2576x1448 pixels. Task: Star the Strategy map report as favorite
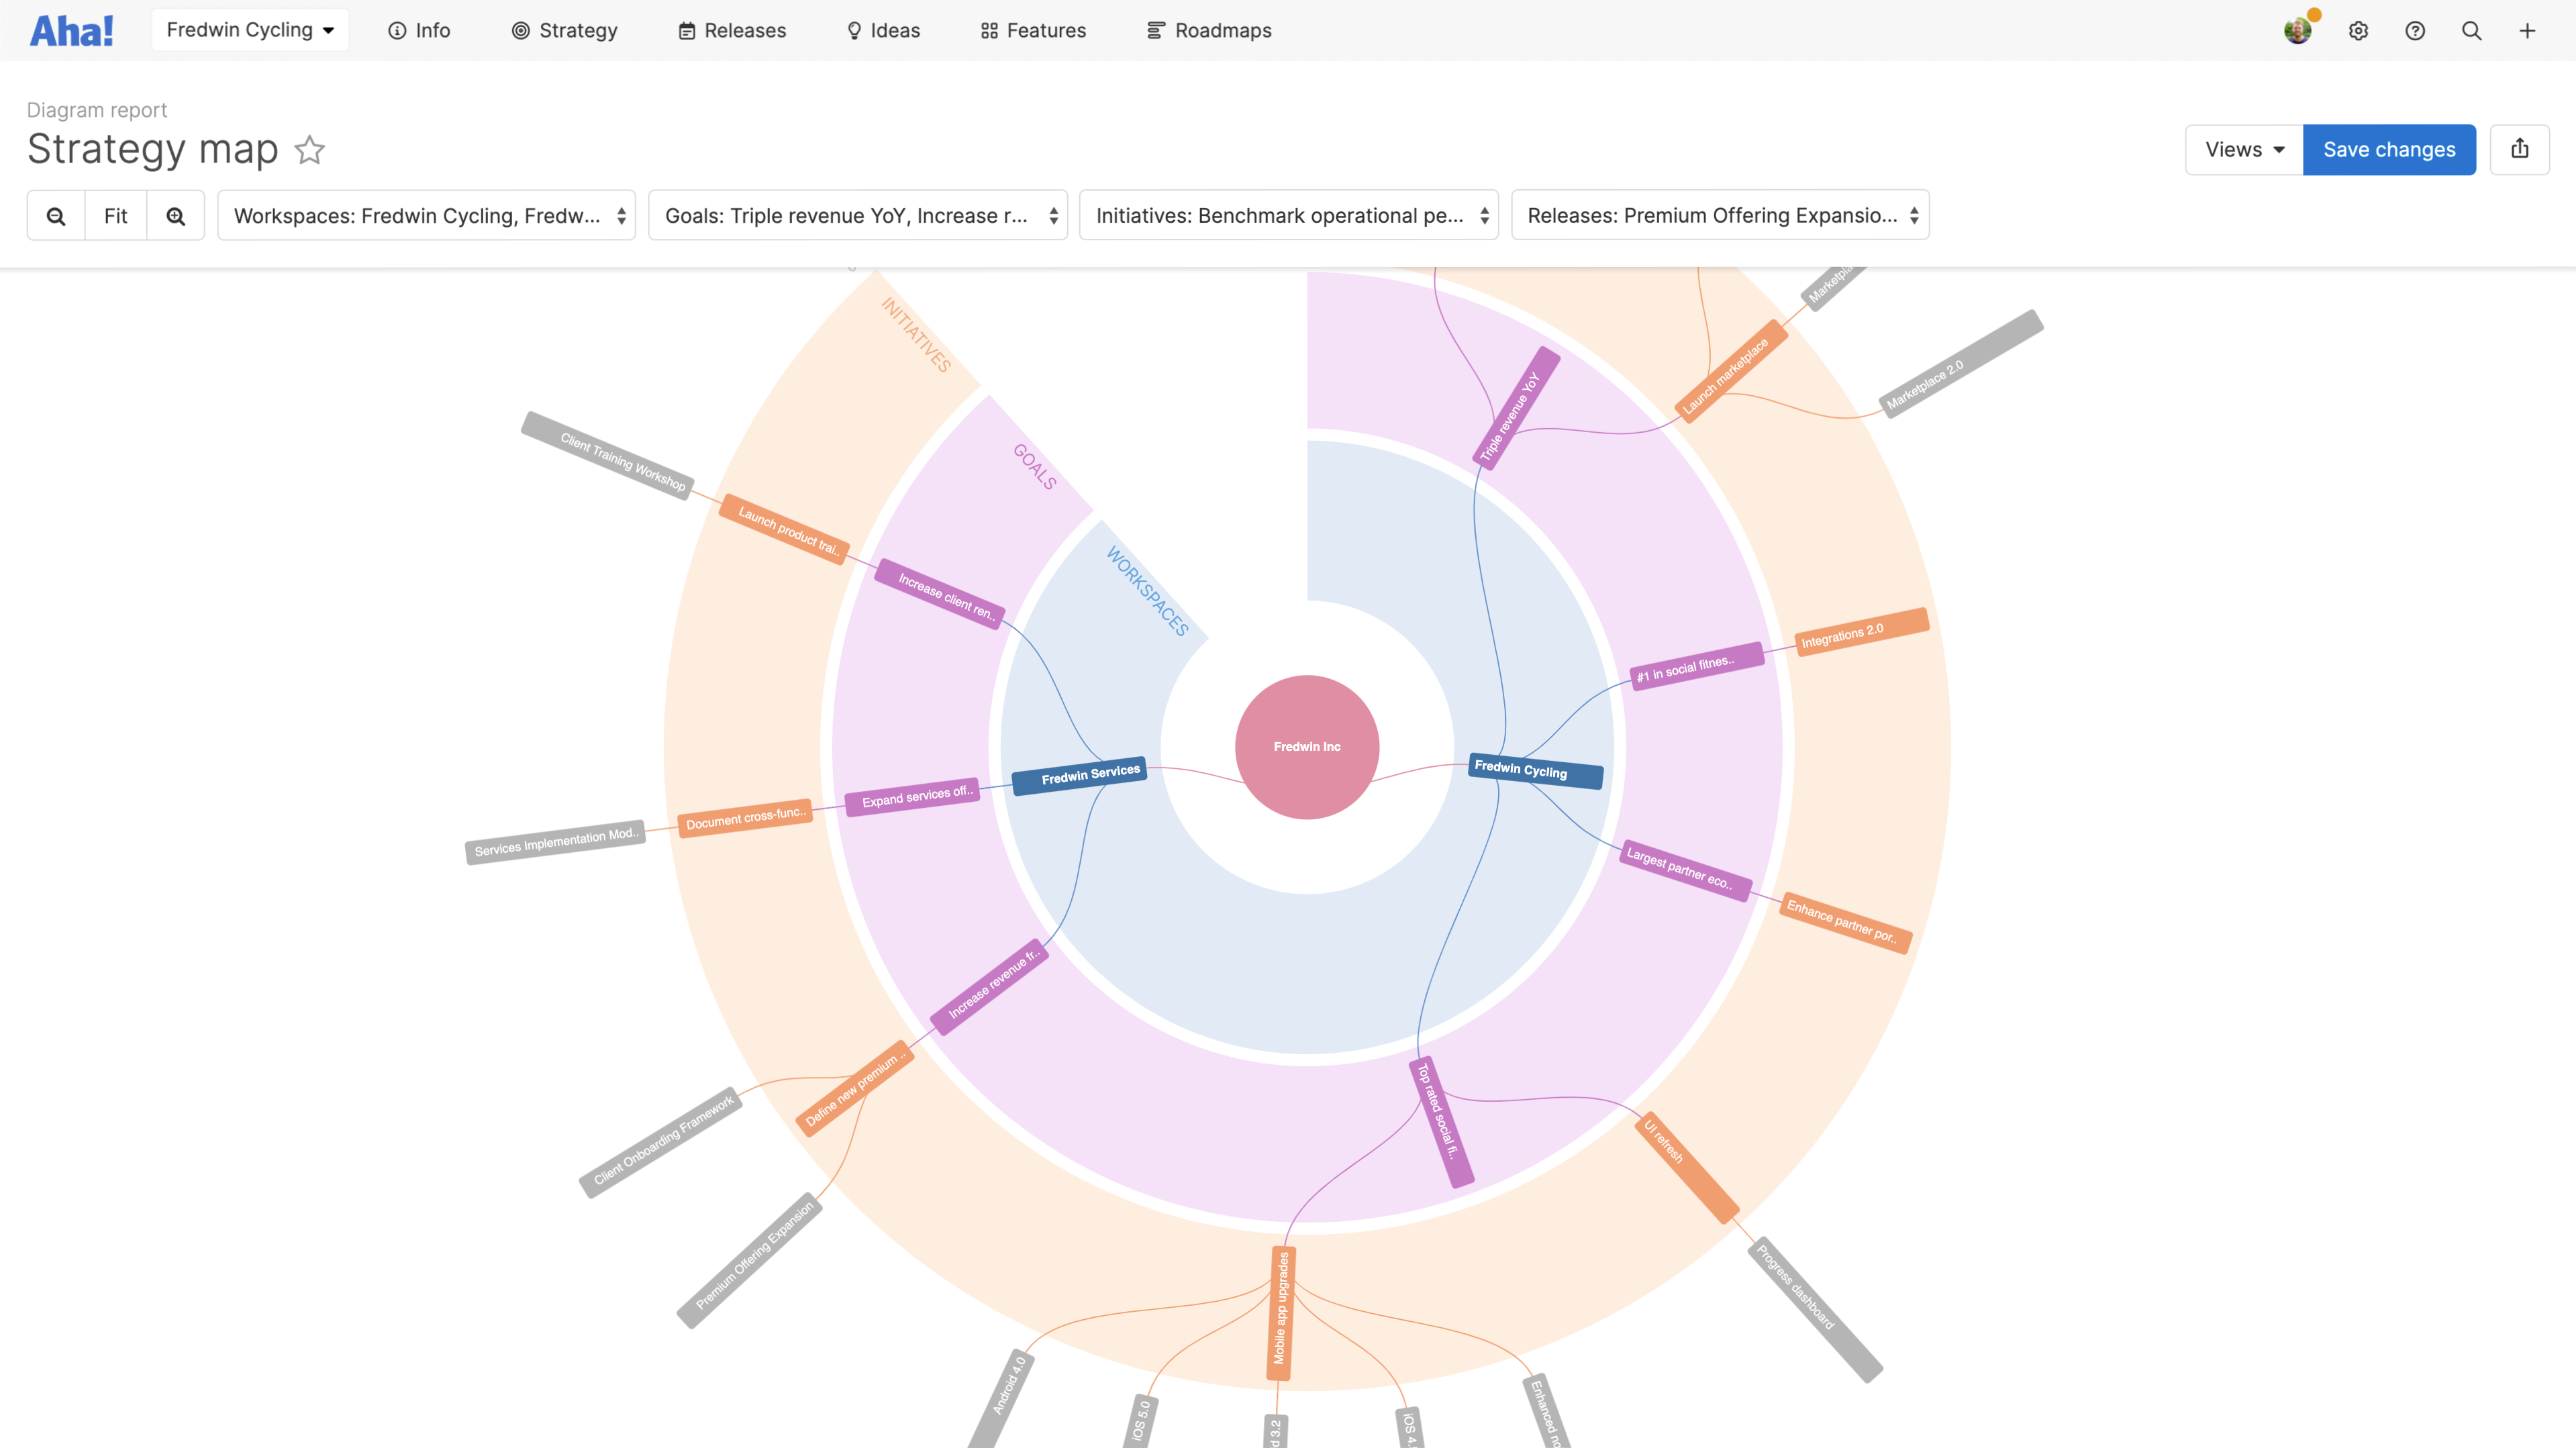[310, 150]
